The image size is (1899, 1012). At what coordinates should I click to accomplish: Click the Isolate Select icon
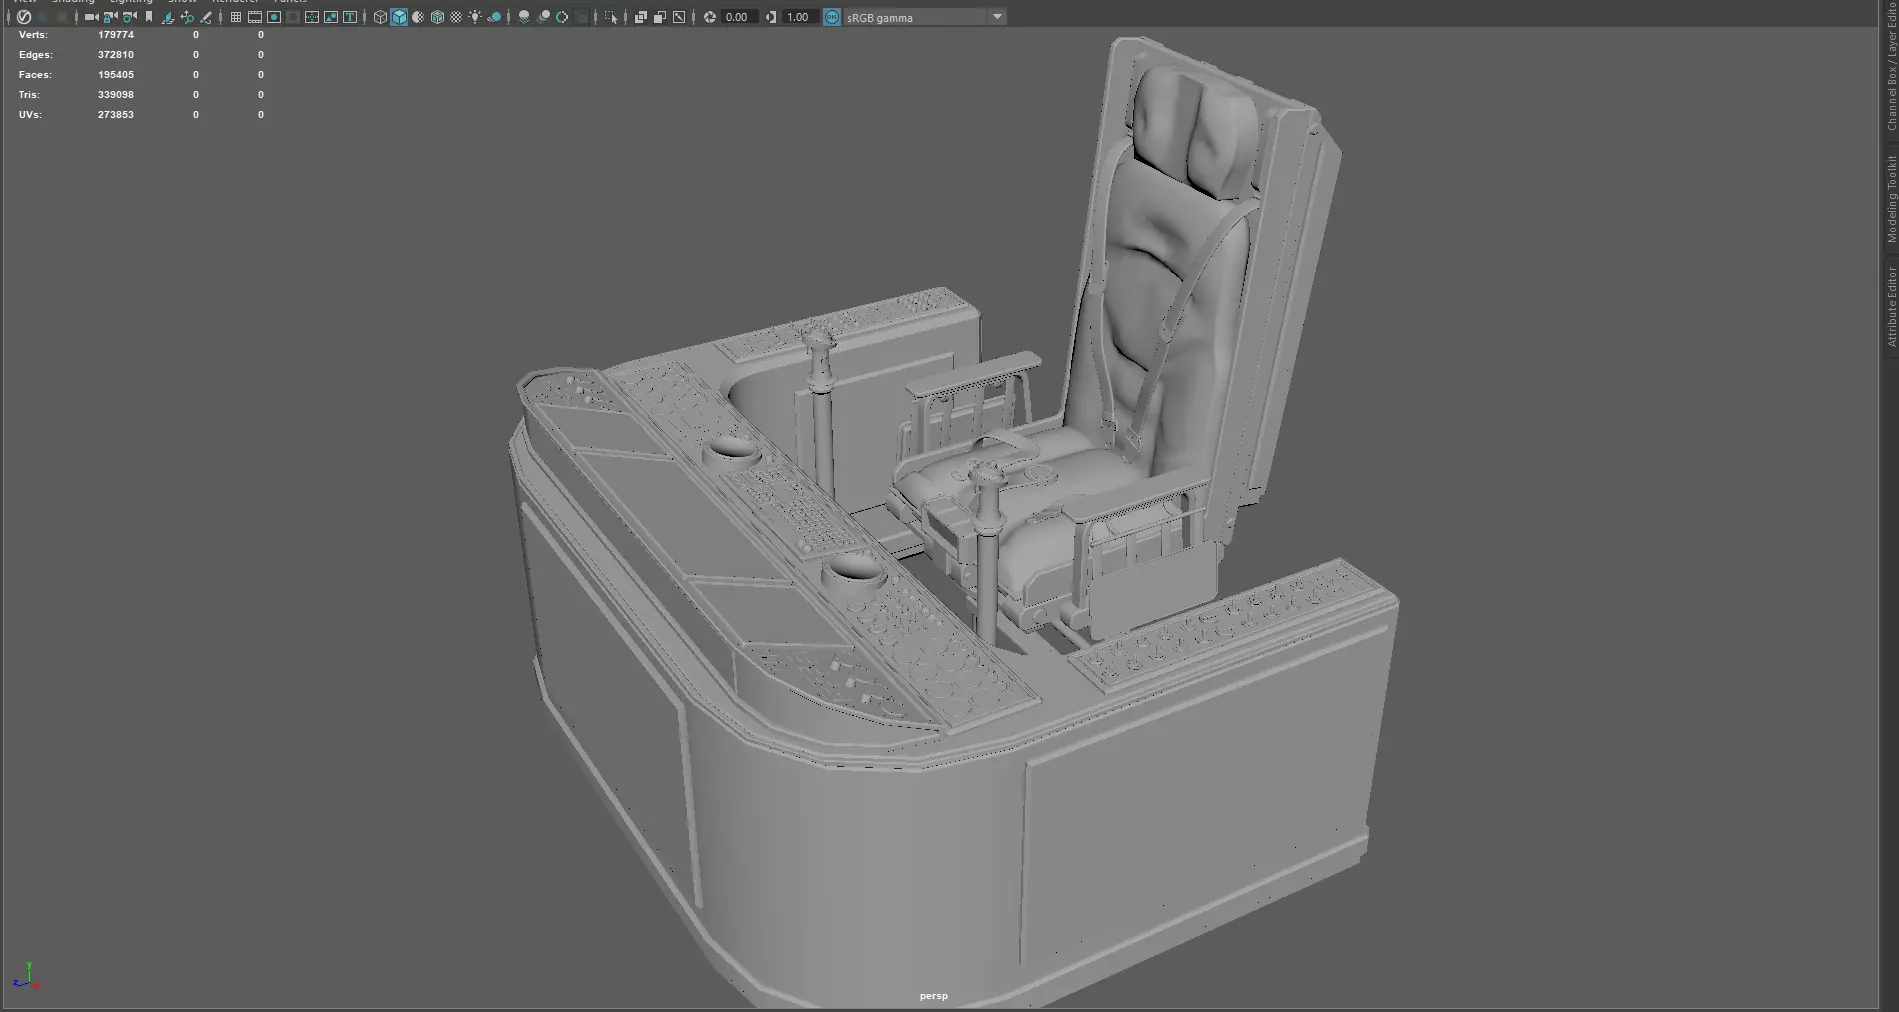tap(611, 17)
